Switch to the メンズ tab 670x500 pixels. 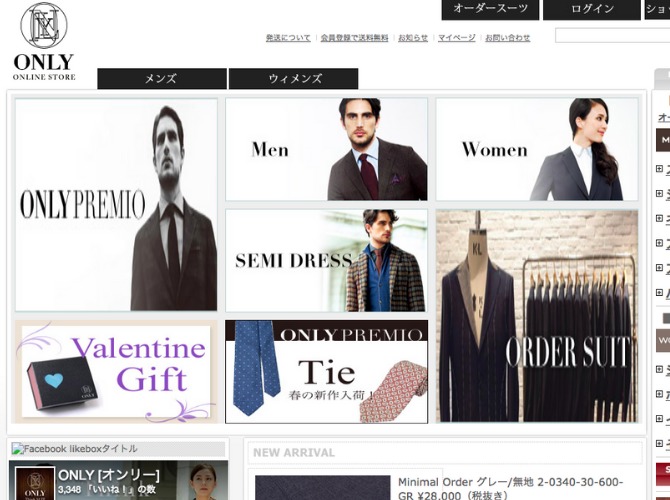[x=162, y=79]
